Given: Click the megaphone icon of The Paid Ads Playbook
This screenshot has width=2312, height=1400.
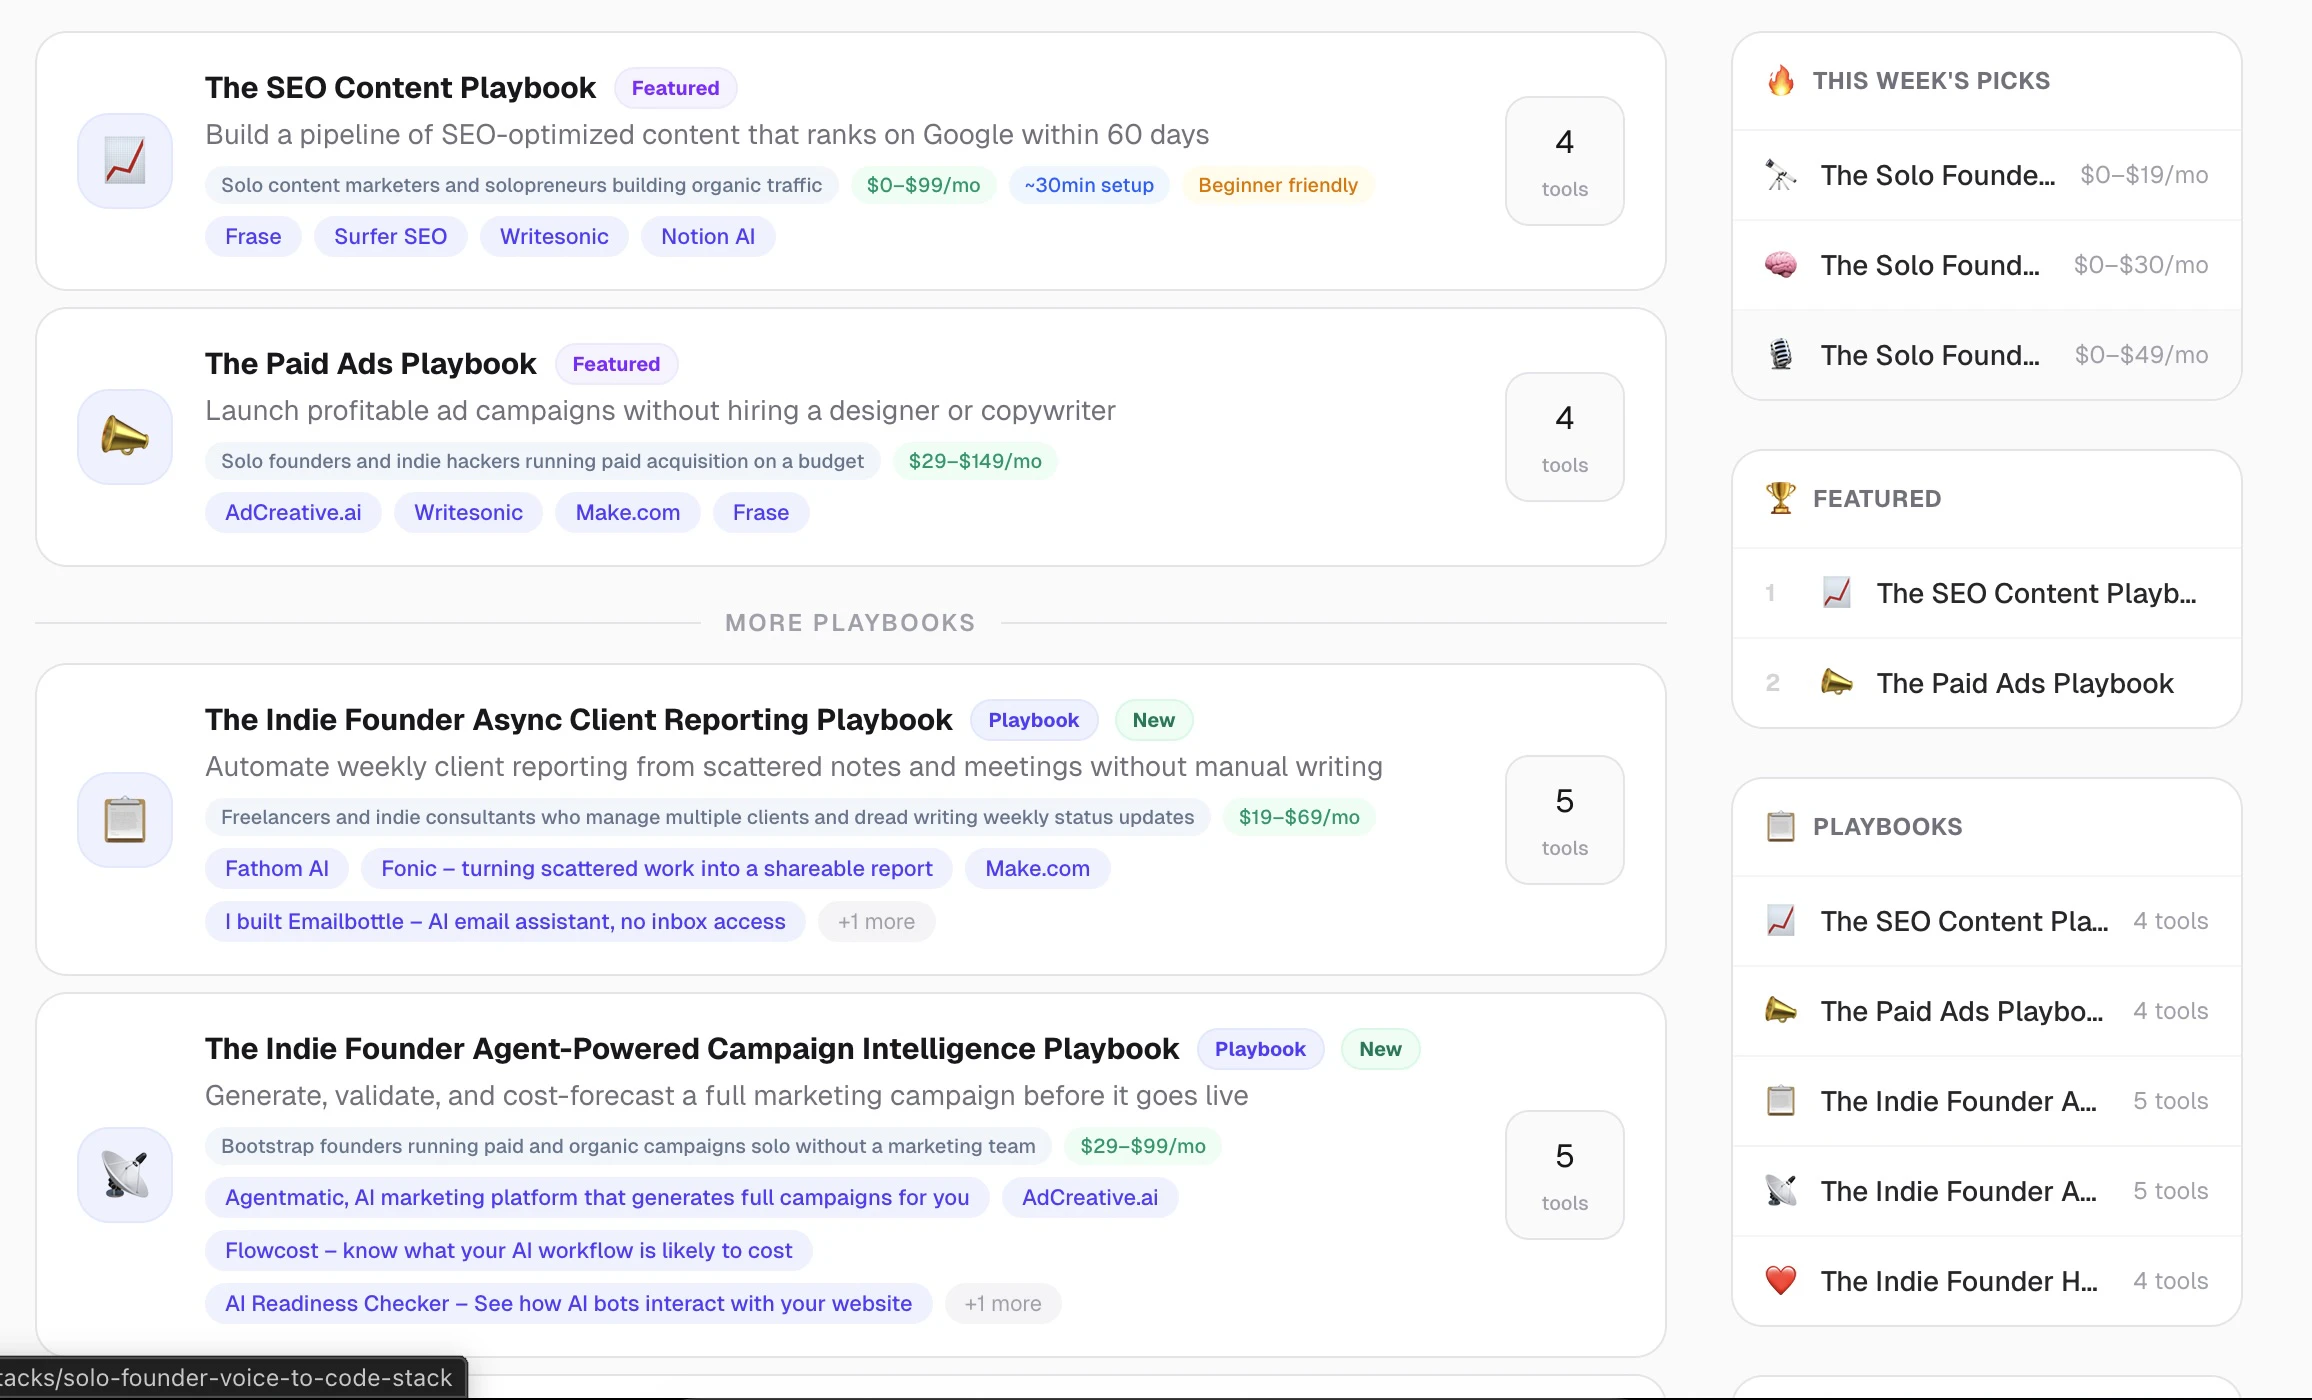Looking at the screenshot, I should pyautogui.click(x=124, y=437).
